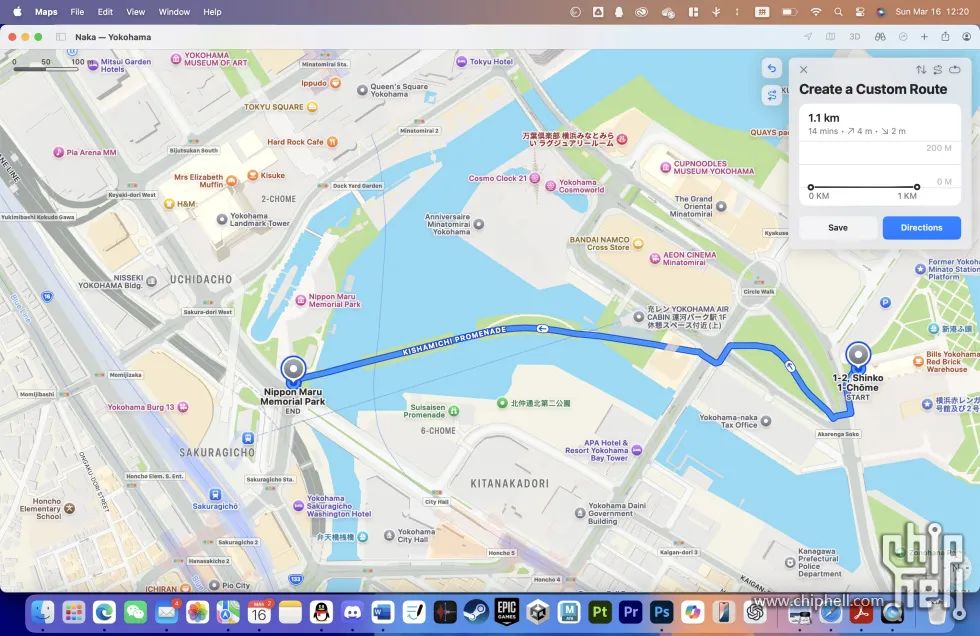Open Steam from the Dock
Image resolution: width=980 pixels, height=636 pixels.
click(476, 612)
